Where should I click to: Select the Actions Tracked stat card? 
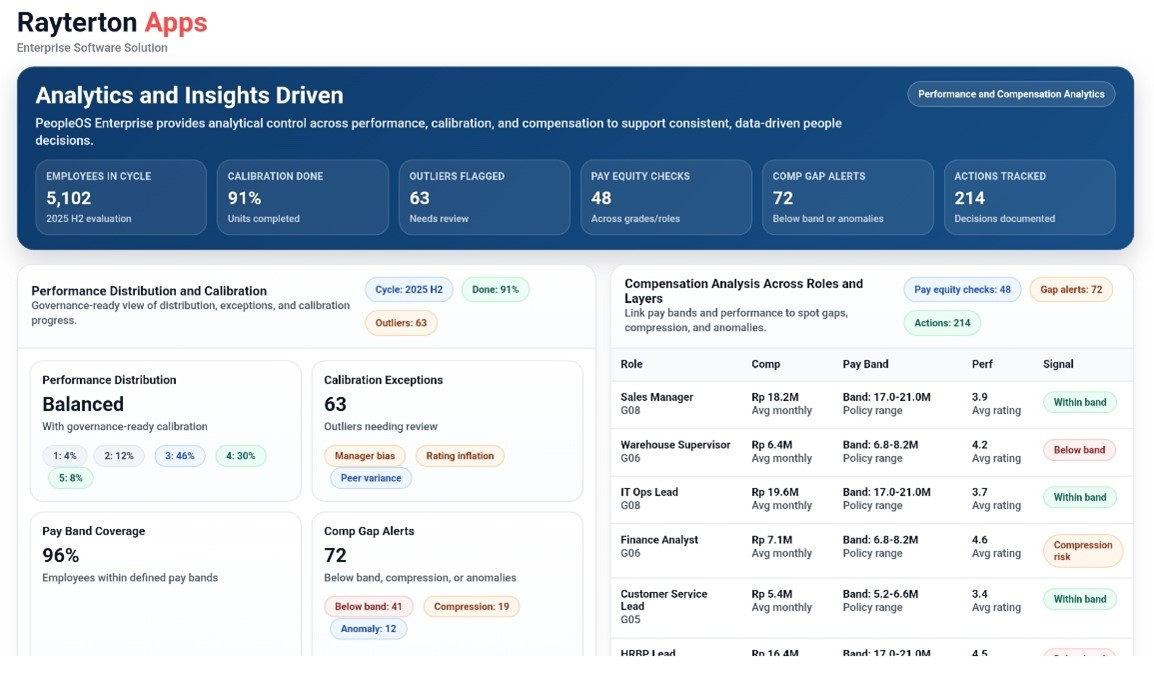1029,197
